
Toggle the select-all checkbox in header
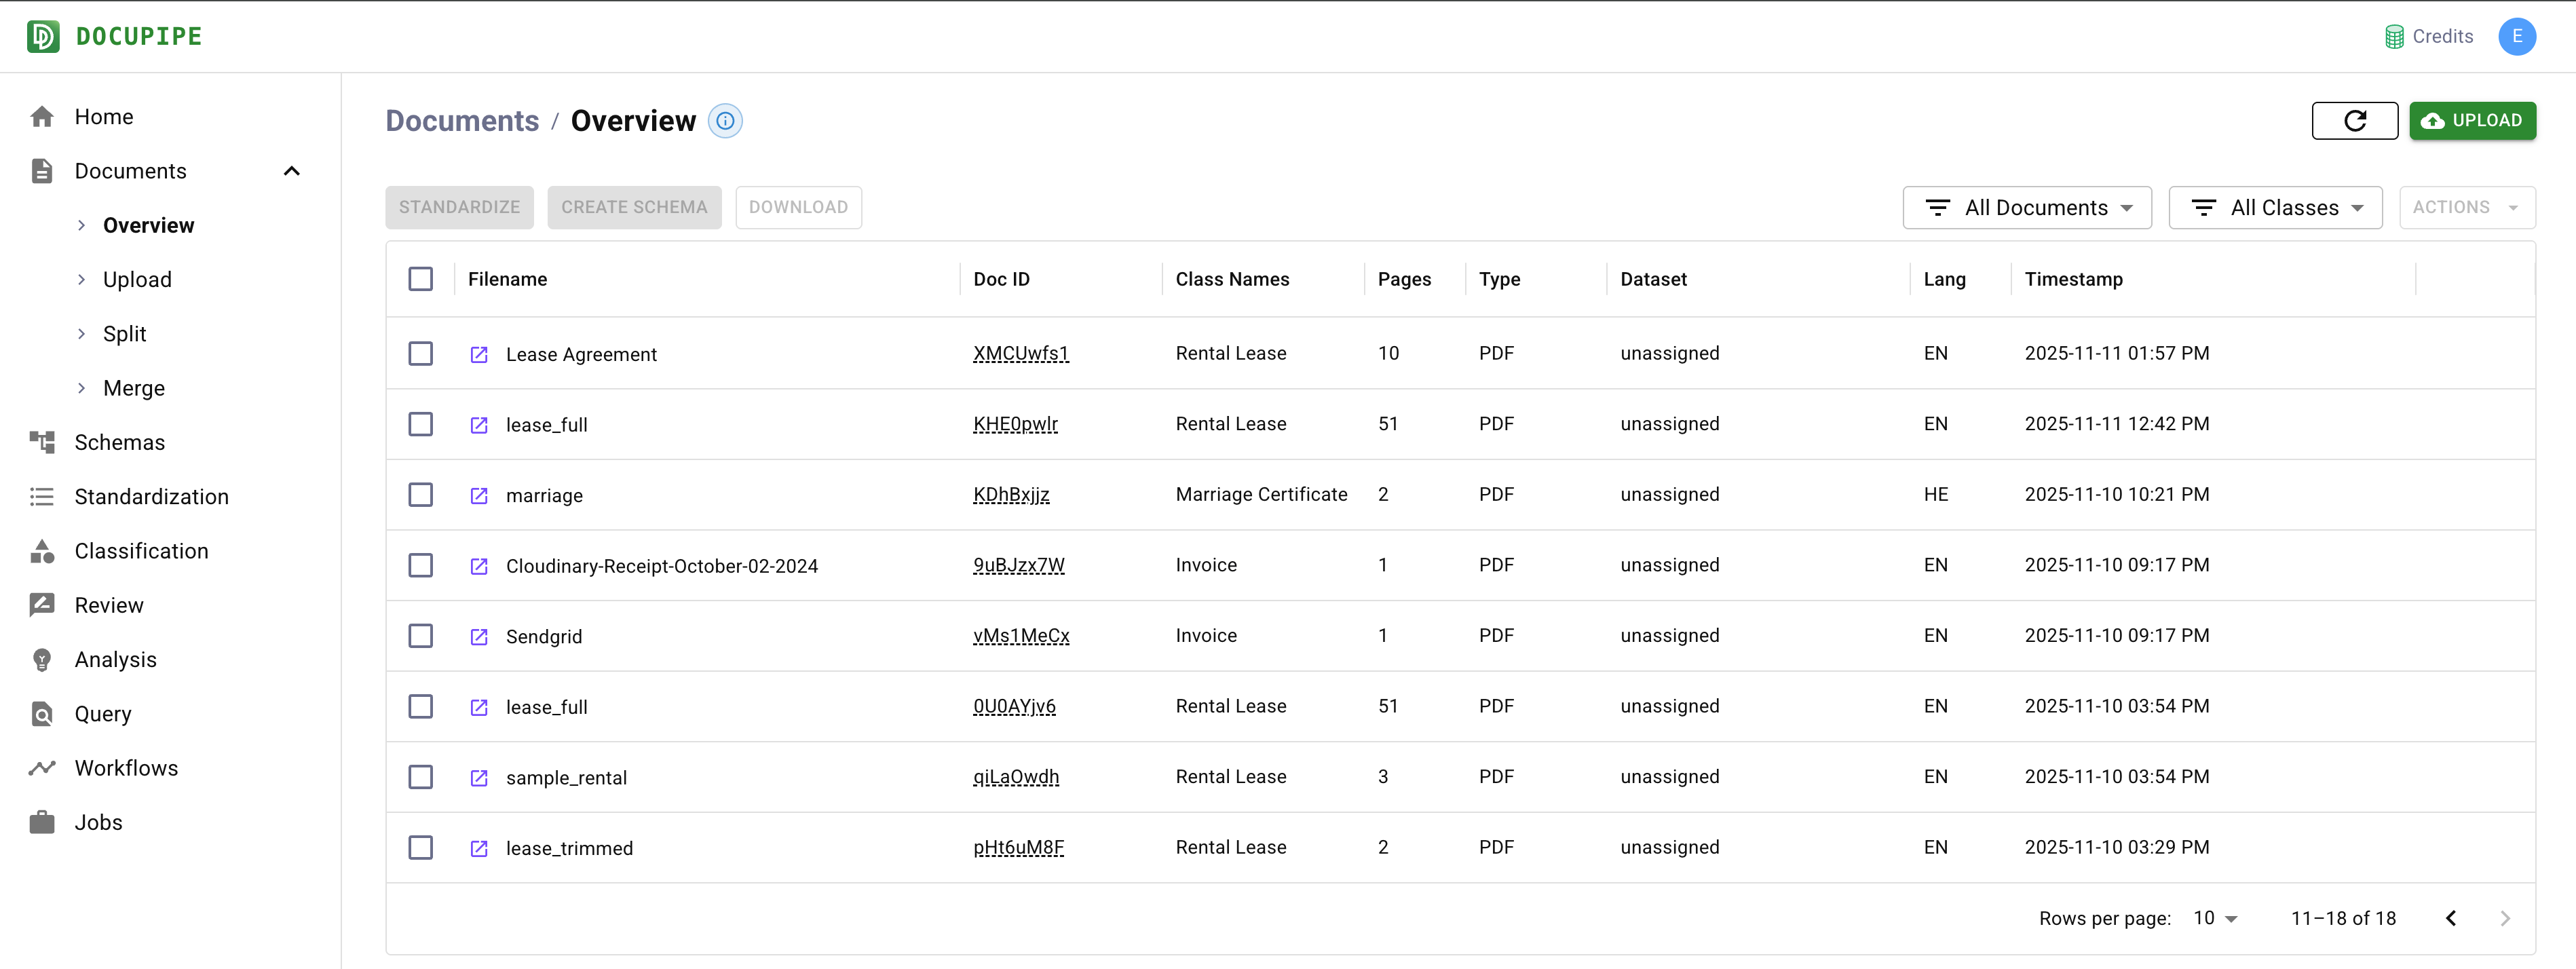click(x=421, y=279)
